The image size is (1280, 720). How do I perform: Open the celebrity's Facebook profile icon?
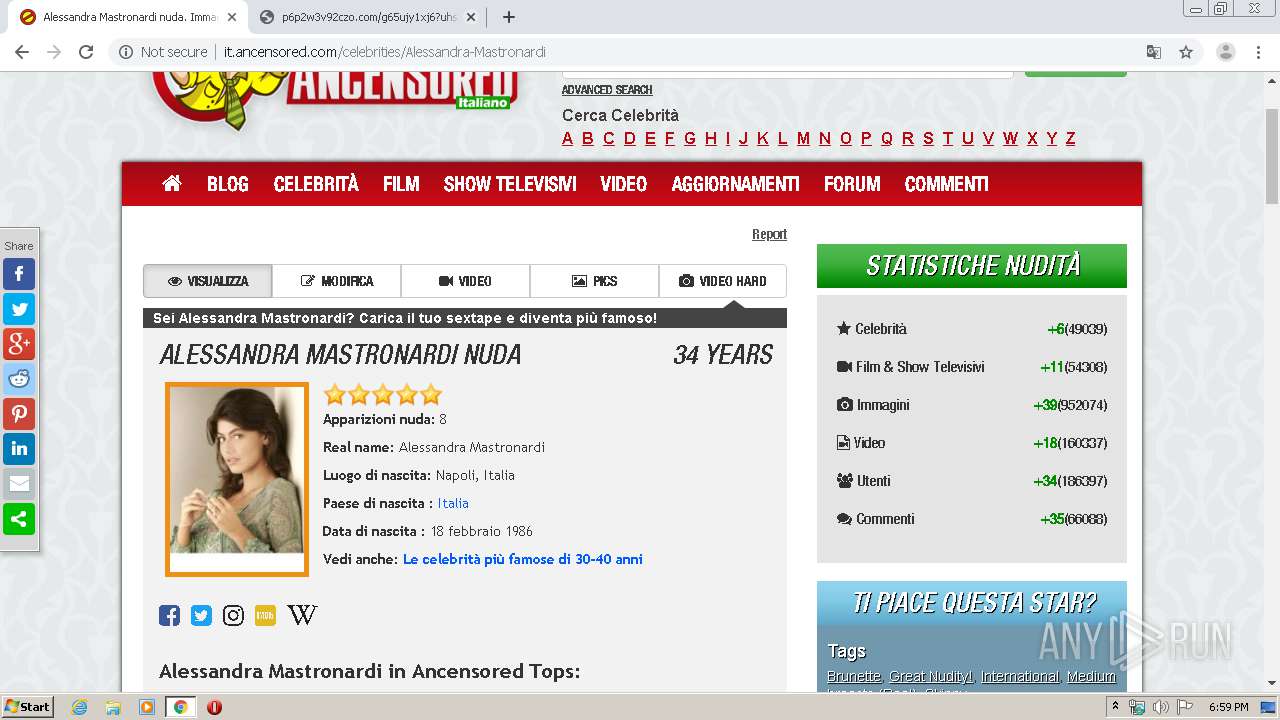pyautogui.click(x=170, y=616)
